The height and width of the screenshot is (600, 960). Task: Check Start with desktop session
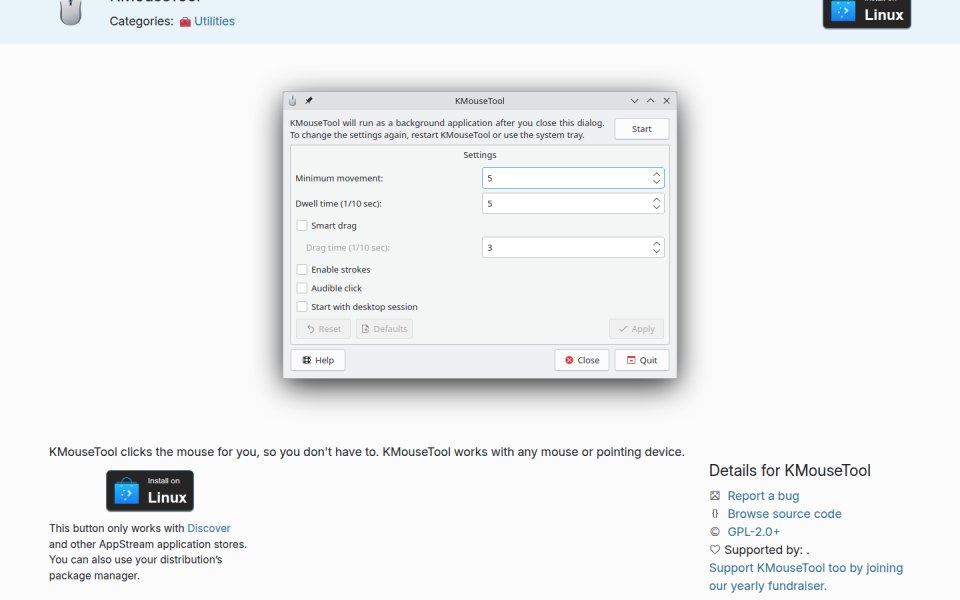click(302, 307)
